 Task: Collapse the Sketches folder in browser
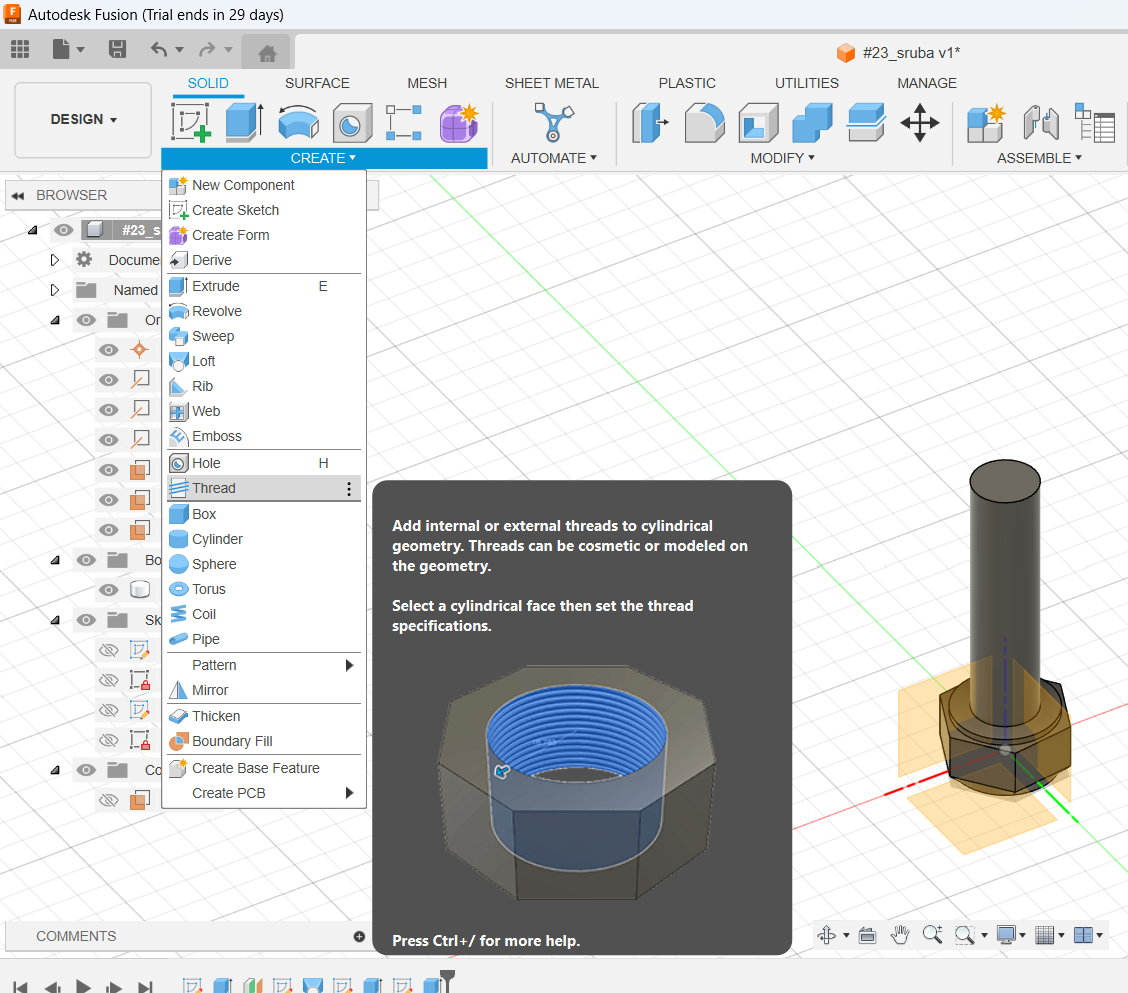click(x=55, y=620)
